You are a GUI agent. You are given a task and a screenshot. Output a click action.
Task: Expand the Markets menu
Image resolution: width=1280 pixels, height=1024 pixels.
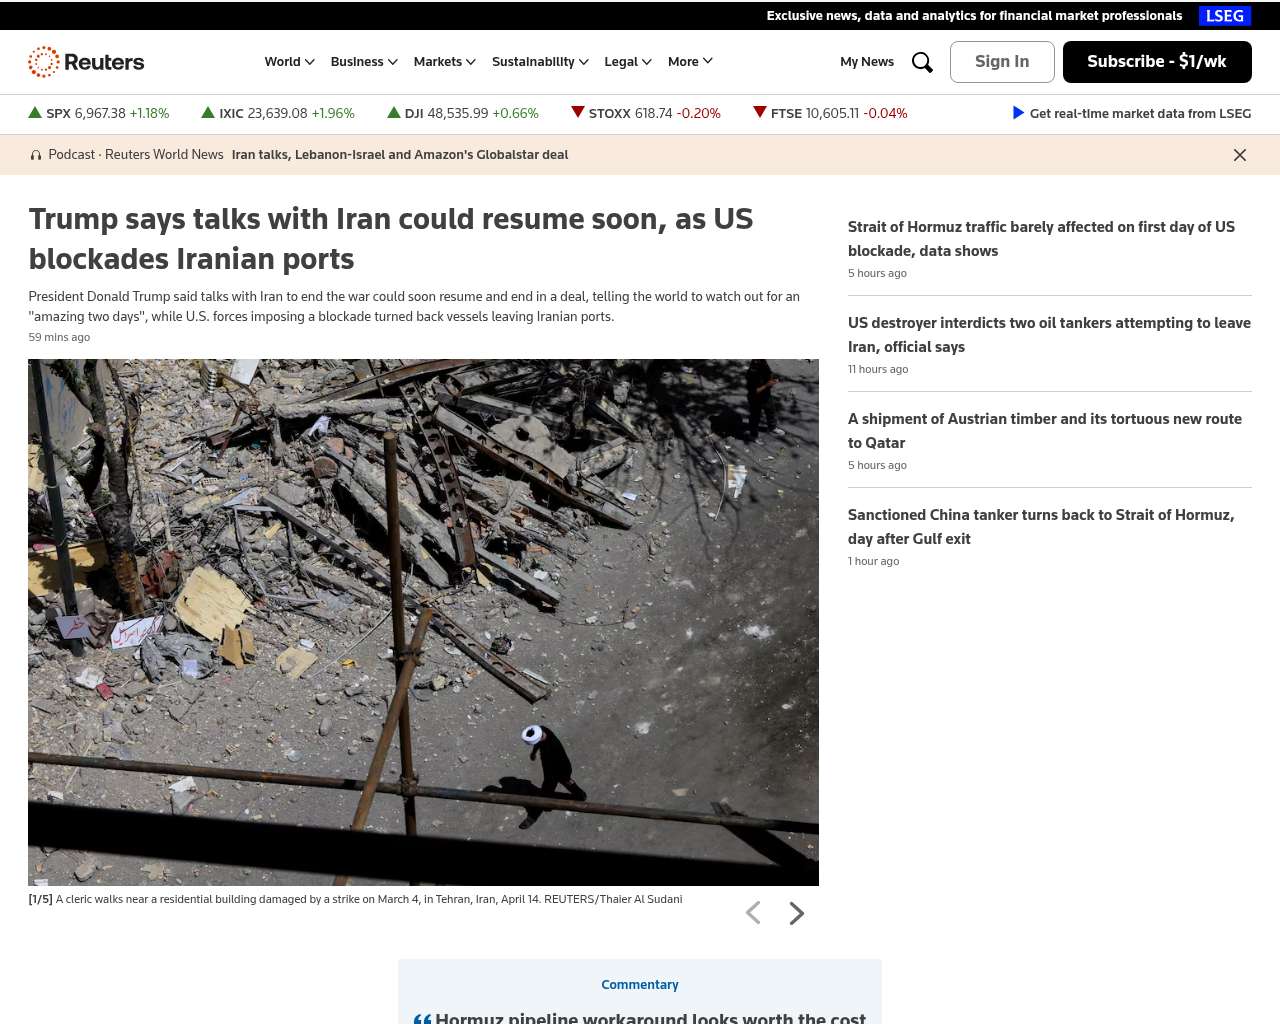pos(445,62)
